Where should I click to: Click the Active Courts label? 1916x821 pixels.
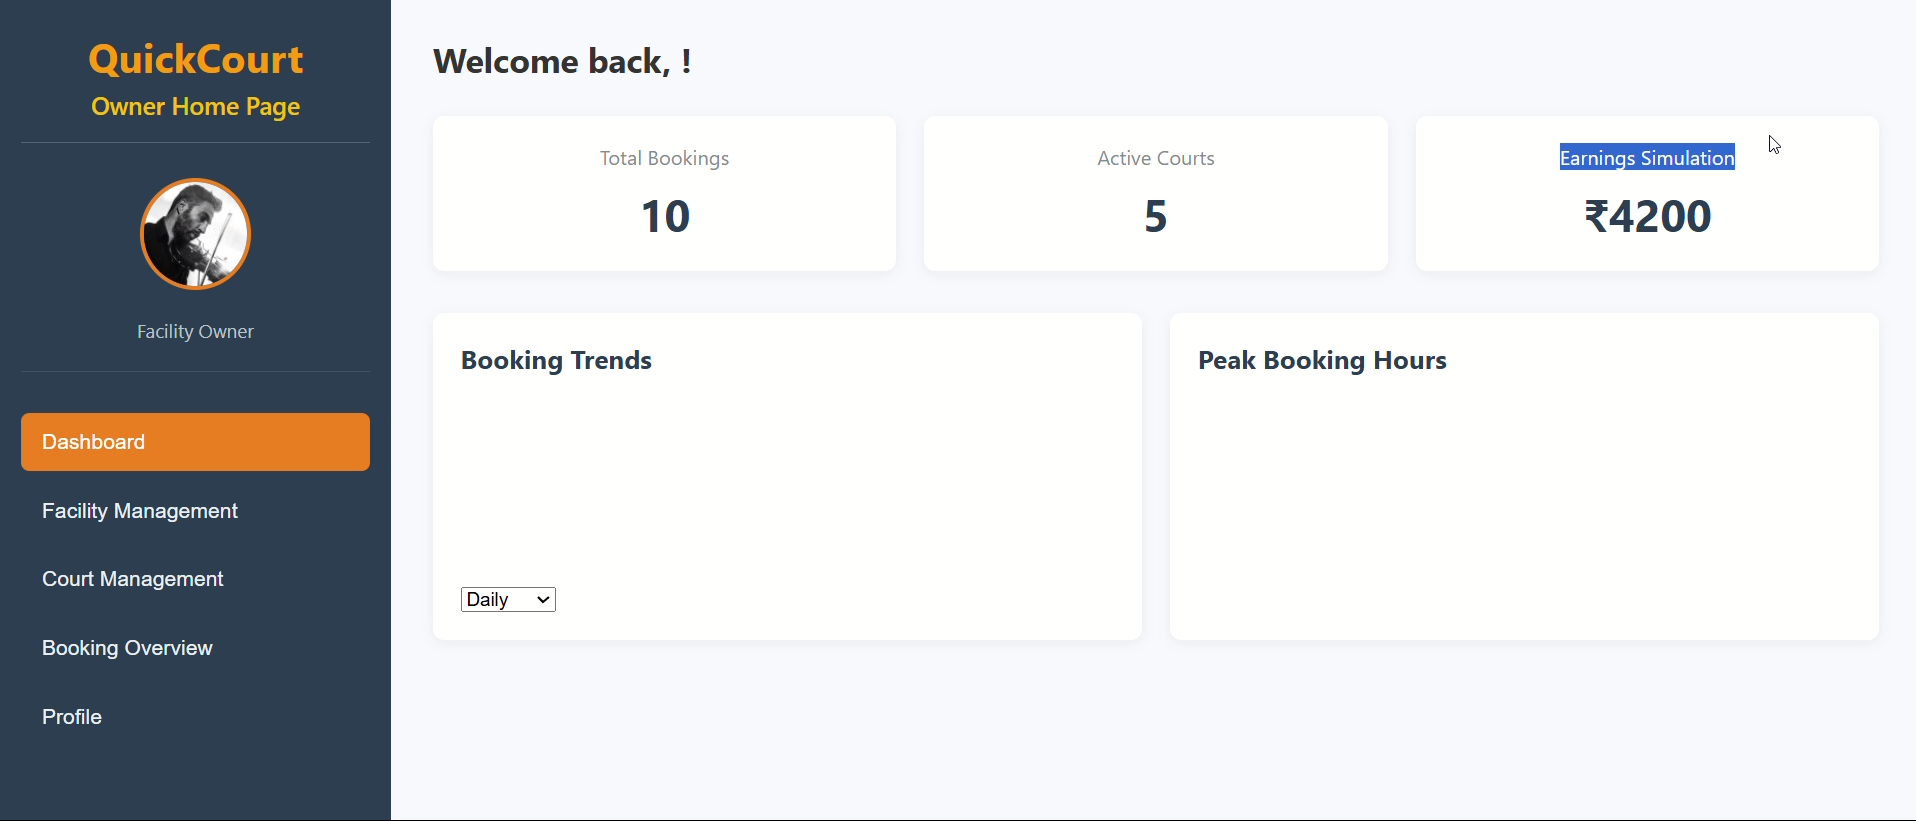click(x=1155, y=158)
